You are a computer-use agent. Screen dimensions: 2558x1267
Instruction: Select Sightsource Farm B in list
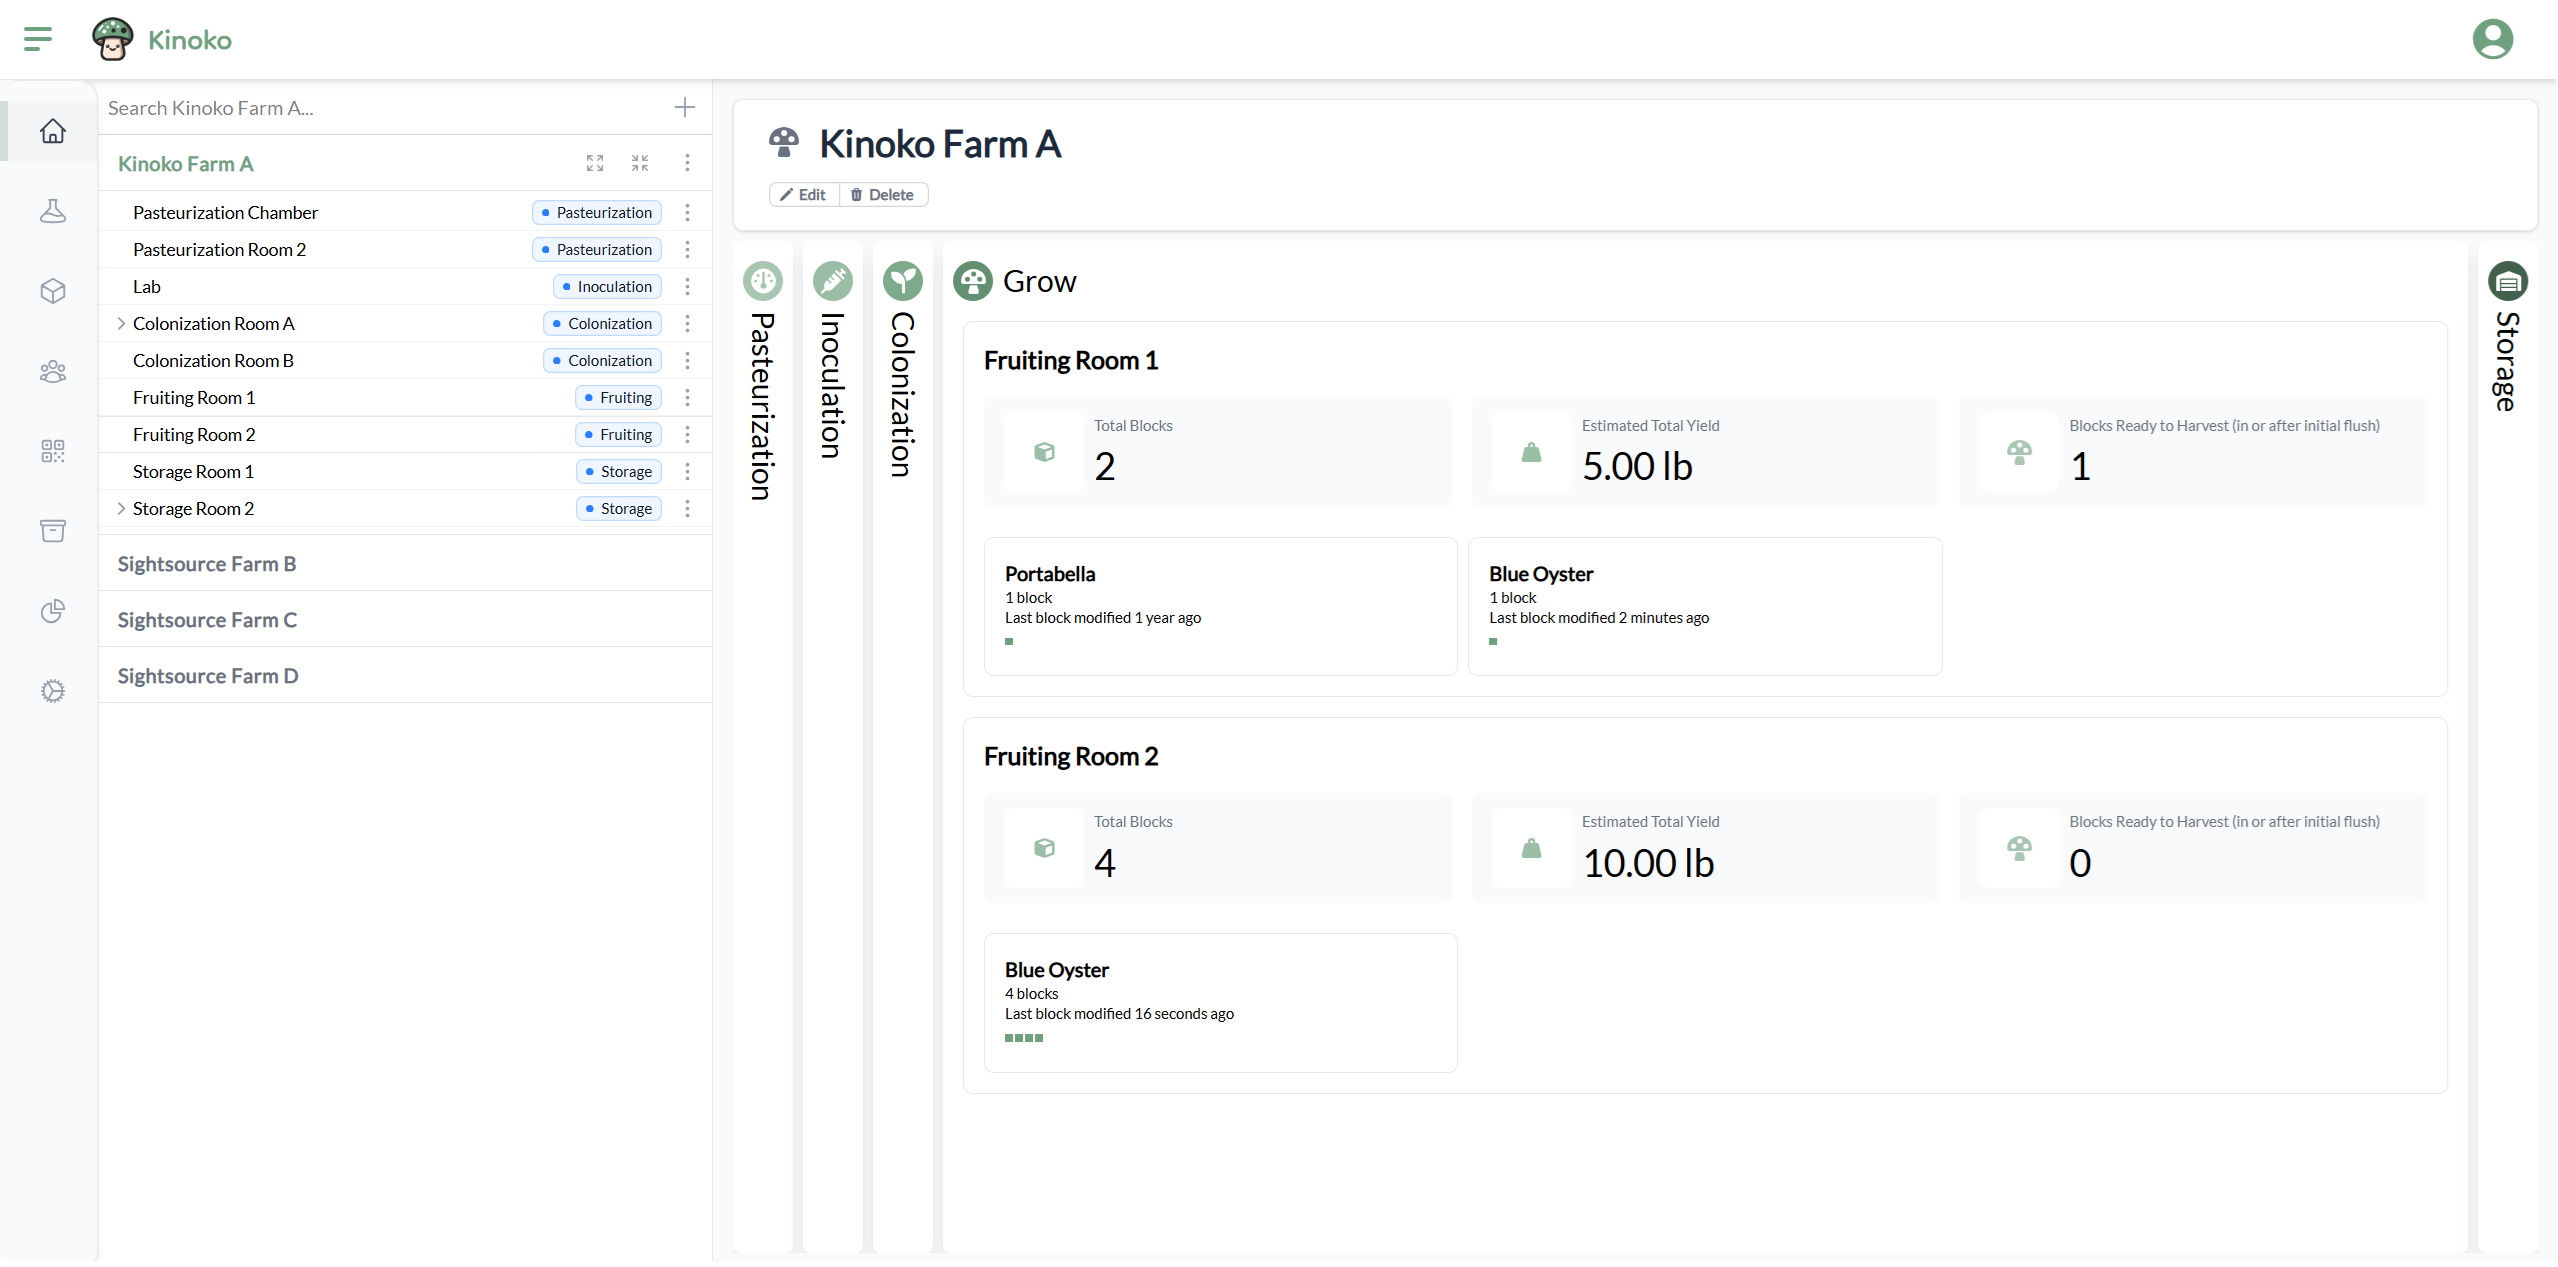point(207,564)
